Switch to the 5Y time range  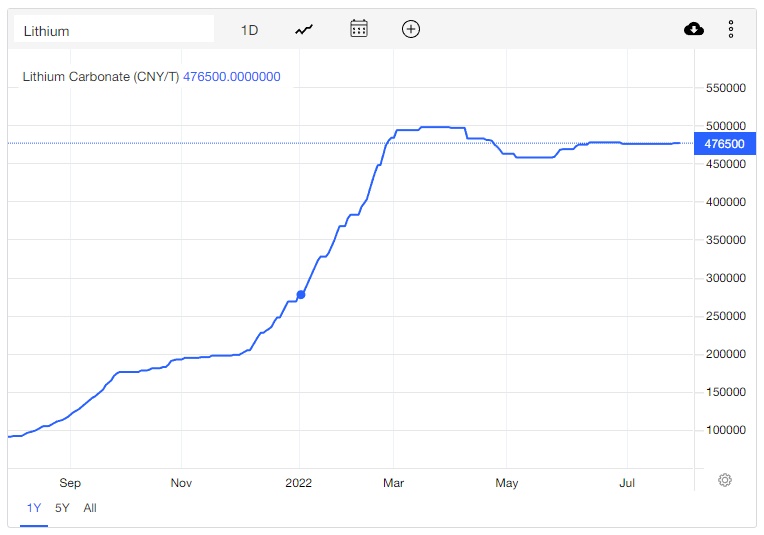62,508
